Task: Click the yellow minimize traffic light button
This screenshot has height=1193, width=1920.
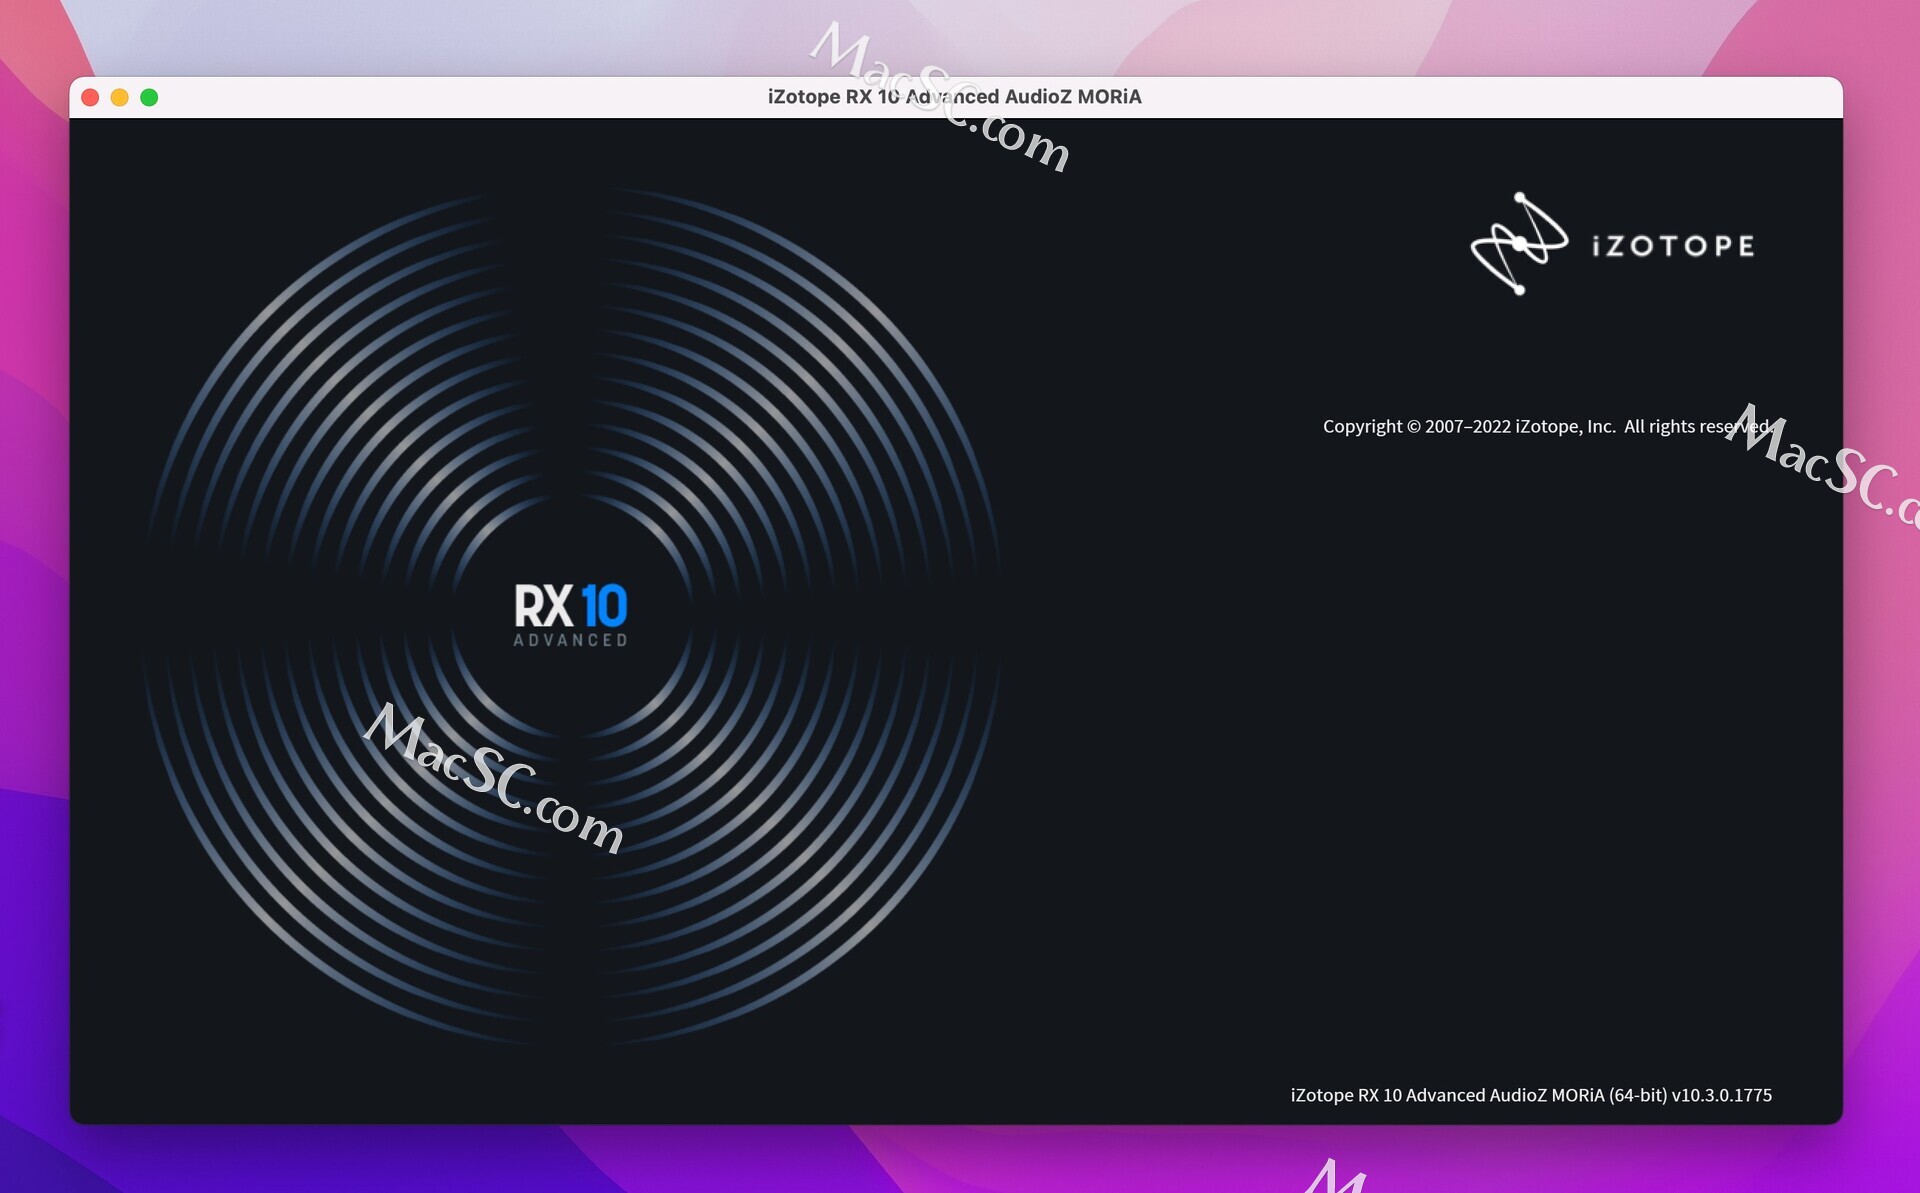Action: (x=120, y=97)
